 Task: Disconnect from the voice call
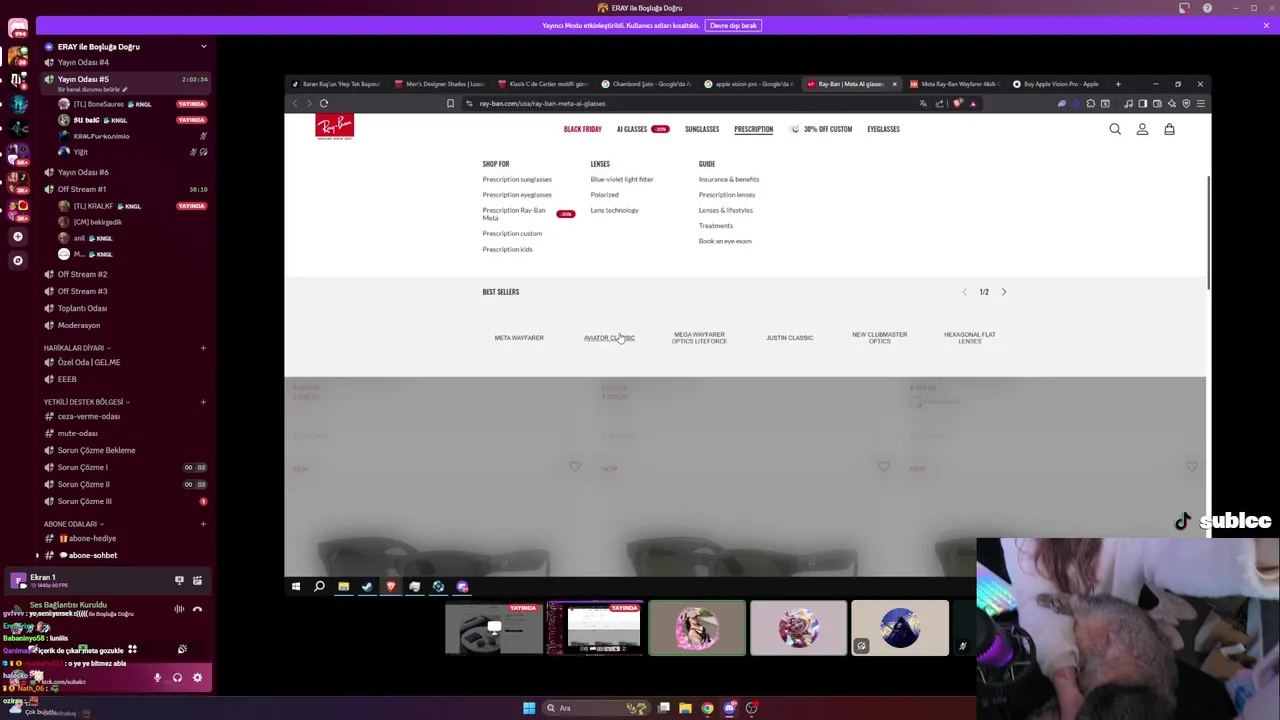coord(197,609)
